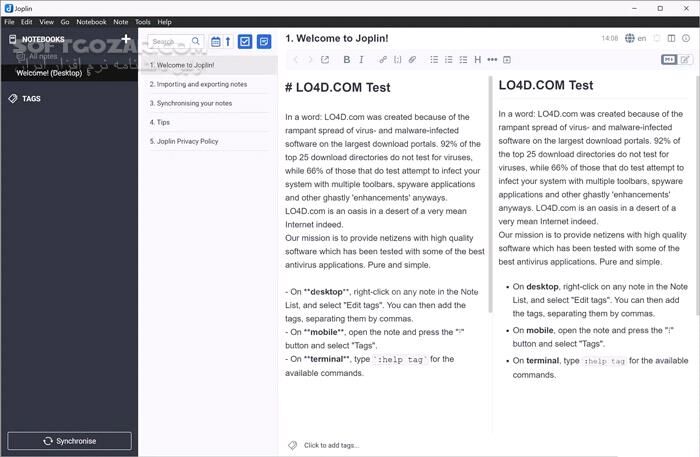Insert a heading with the H icon
This screenshot has width=700, height=457.
[478, 60]
